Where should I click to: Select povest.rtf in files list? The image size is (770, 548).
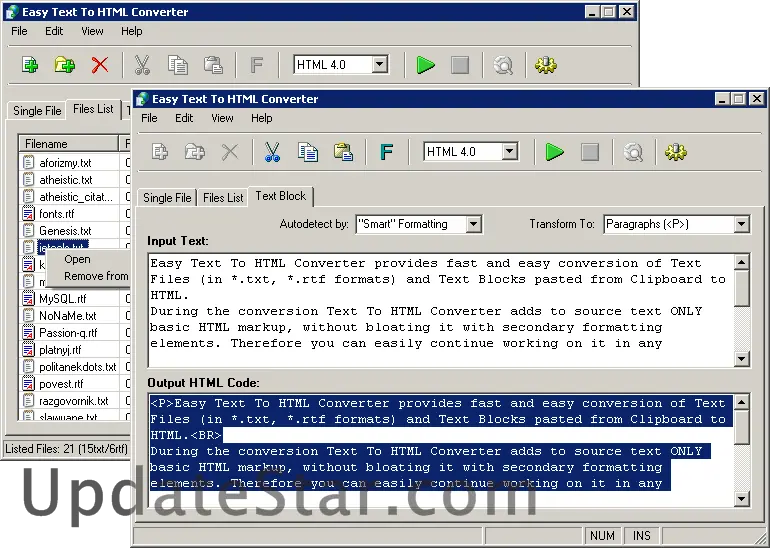click(x=61, y=384)
